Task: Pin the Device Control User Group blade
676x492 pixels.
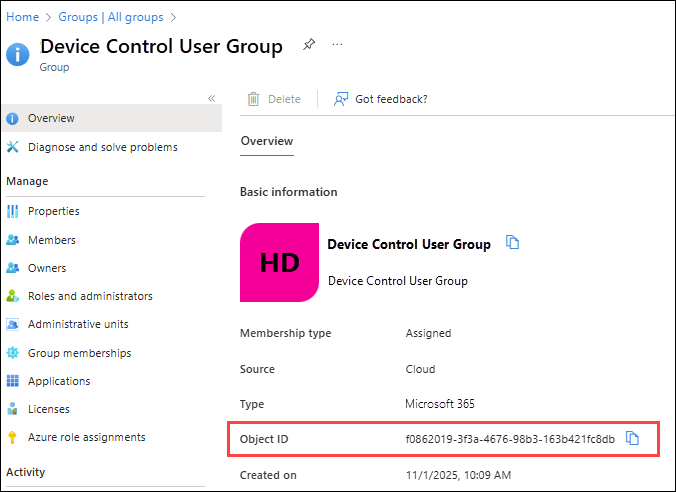Action: point(309,46)
